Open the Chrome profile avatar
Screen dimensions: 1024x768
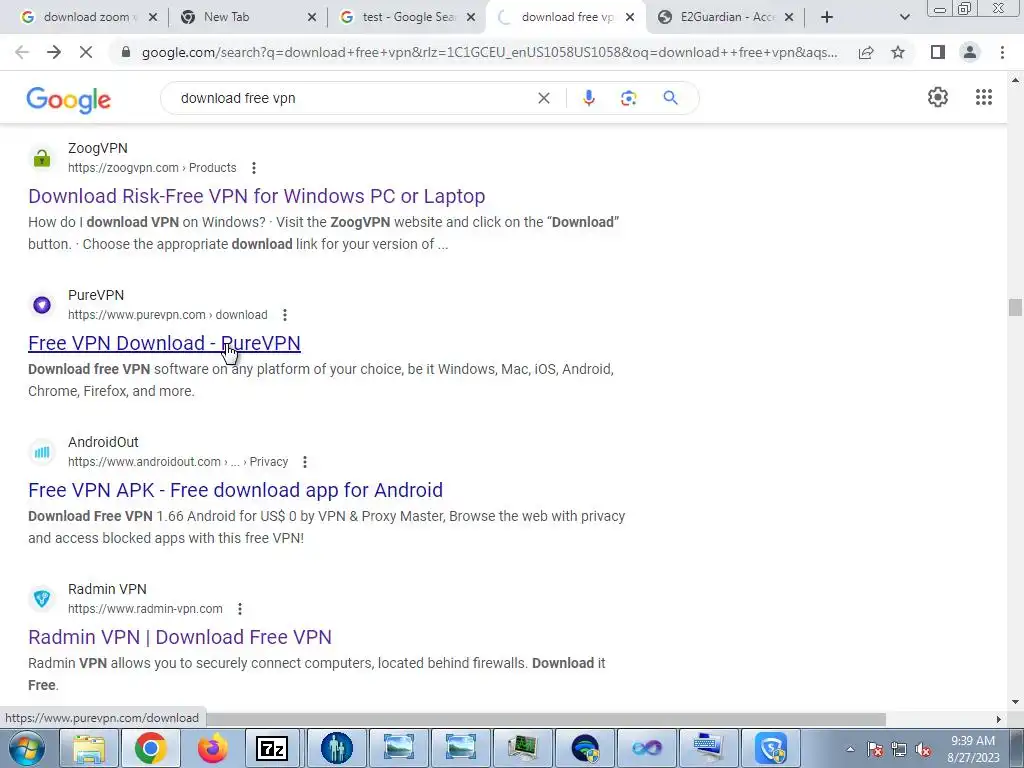[970, 52]
